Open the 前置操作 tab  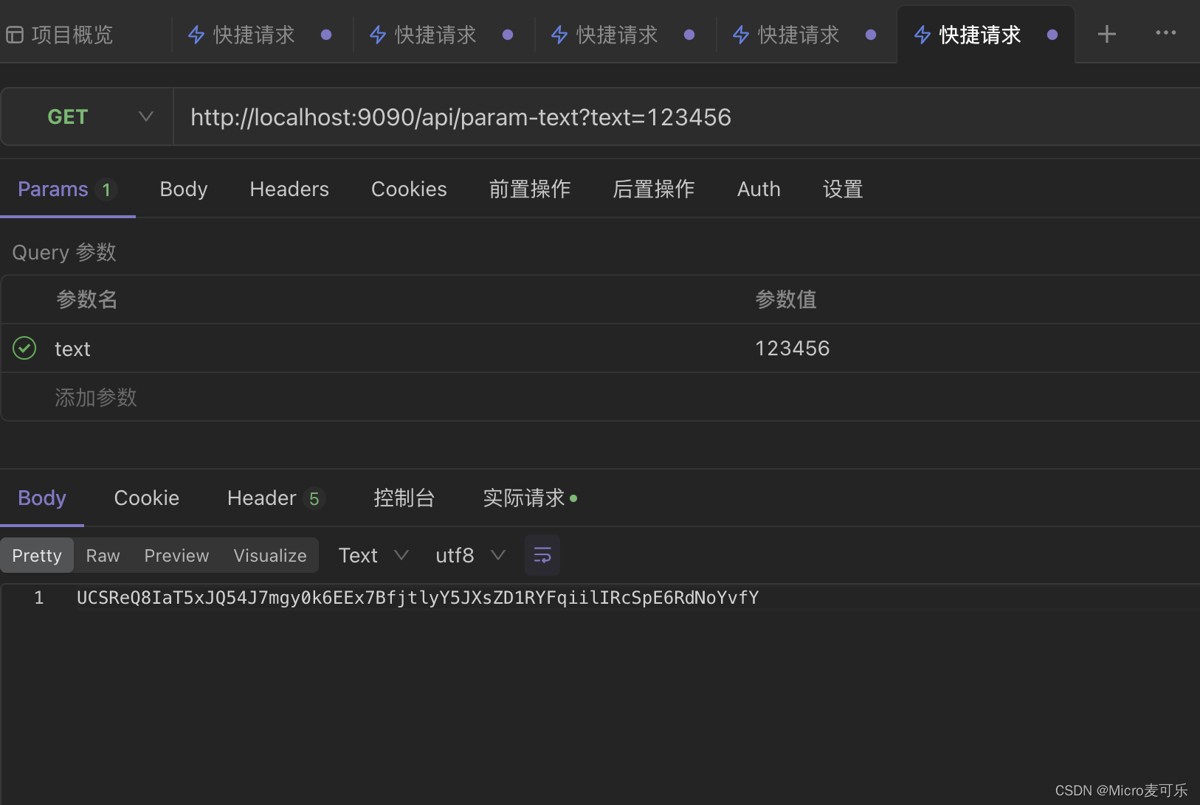click(x=530, y=189)
